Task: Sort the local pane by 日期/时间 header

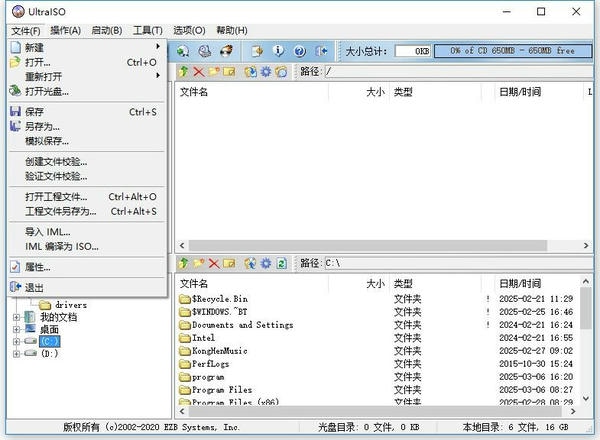Action: tap(536, 284)
